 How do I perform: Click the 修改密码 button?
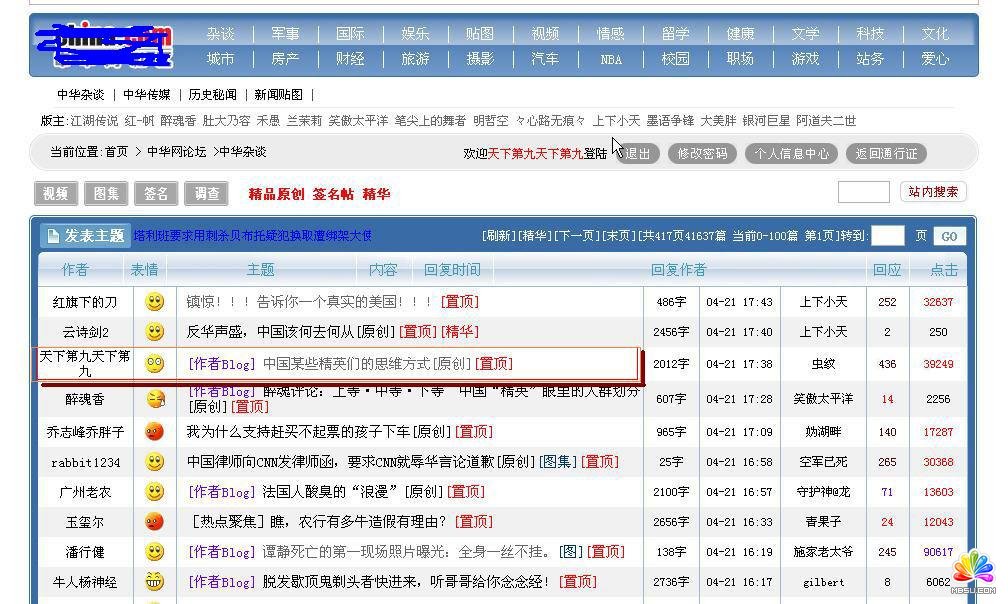pos(701,154)
